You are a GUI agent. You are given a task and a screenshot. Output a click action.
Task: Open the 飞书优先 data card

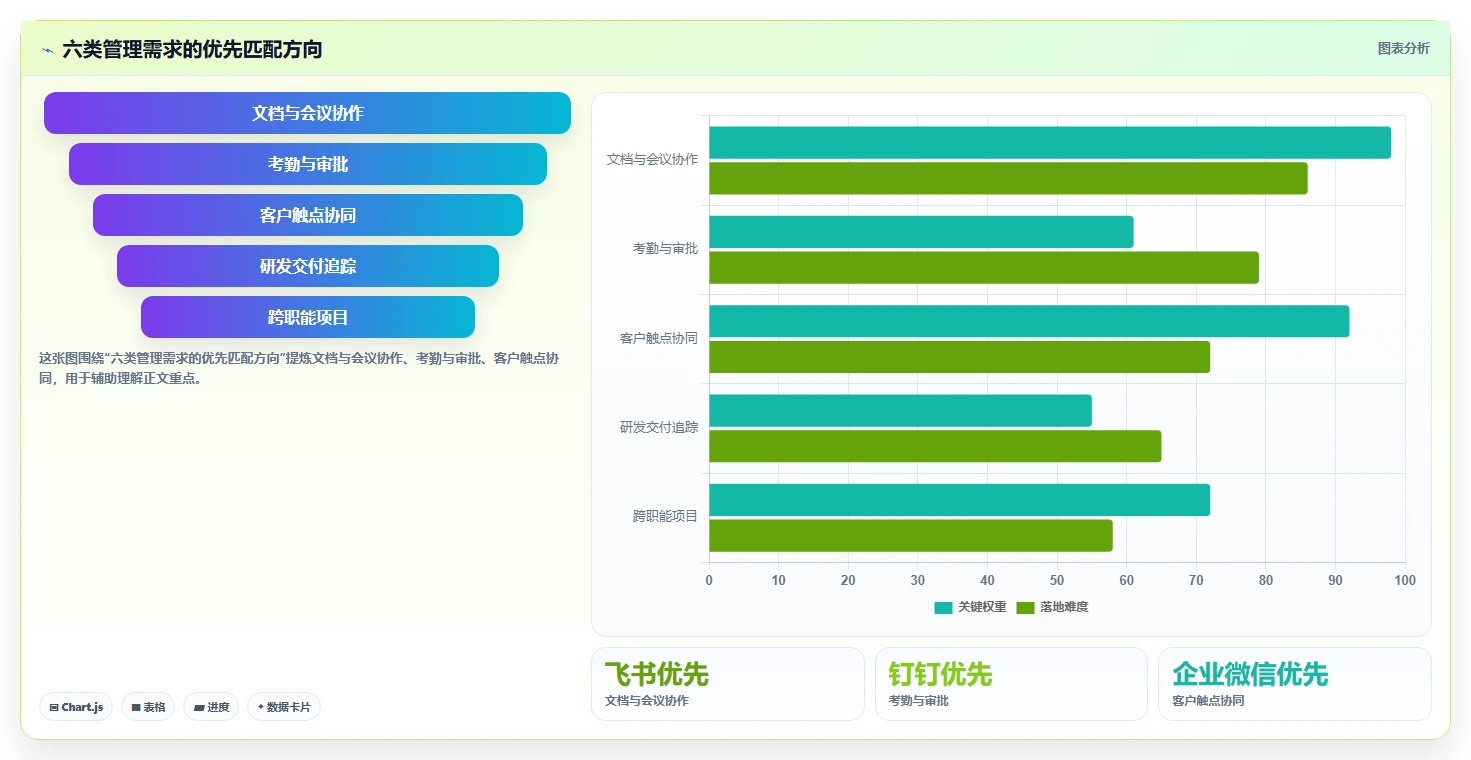(727, 684)
